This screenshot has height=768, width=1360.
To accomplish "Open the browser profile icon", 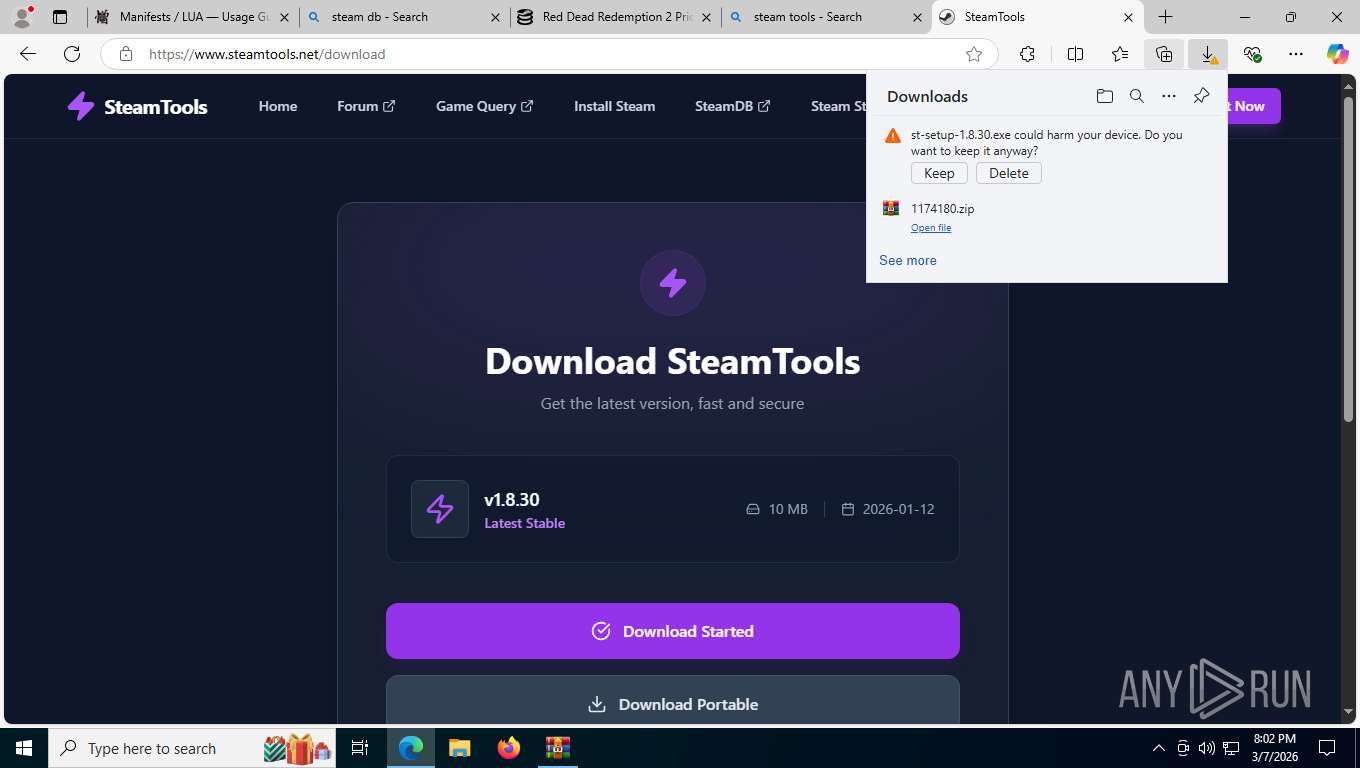I will click(22, 17).
